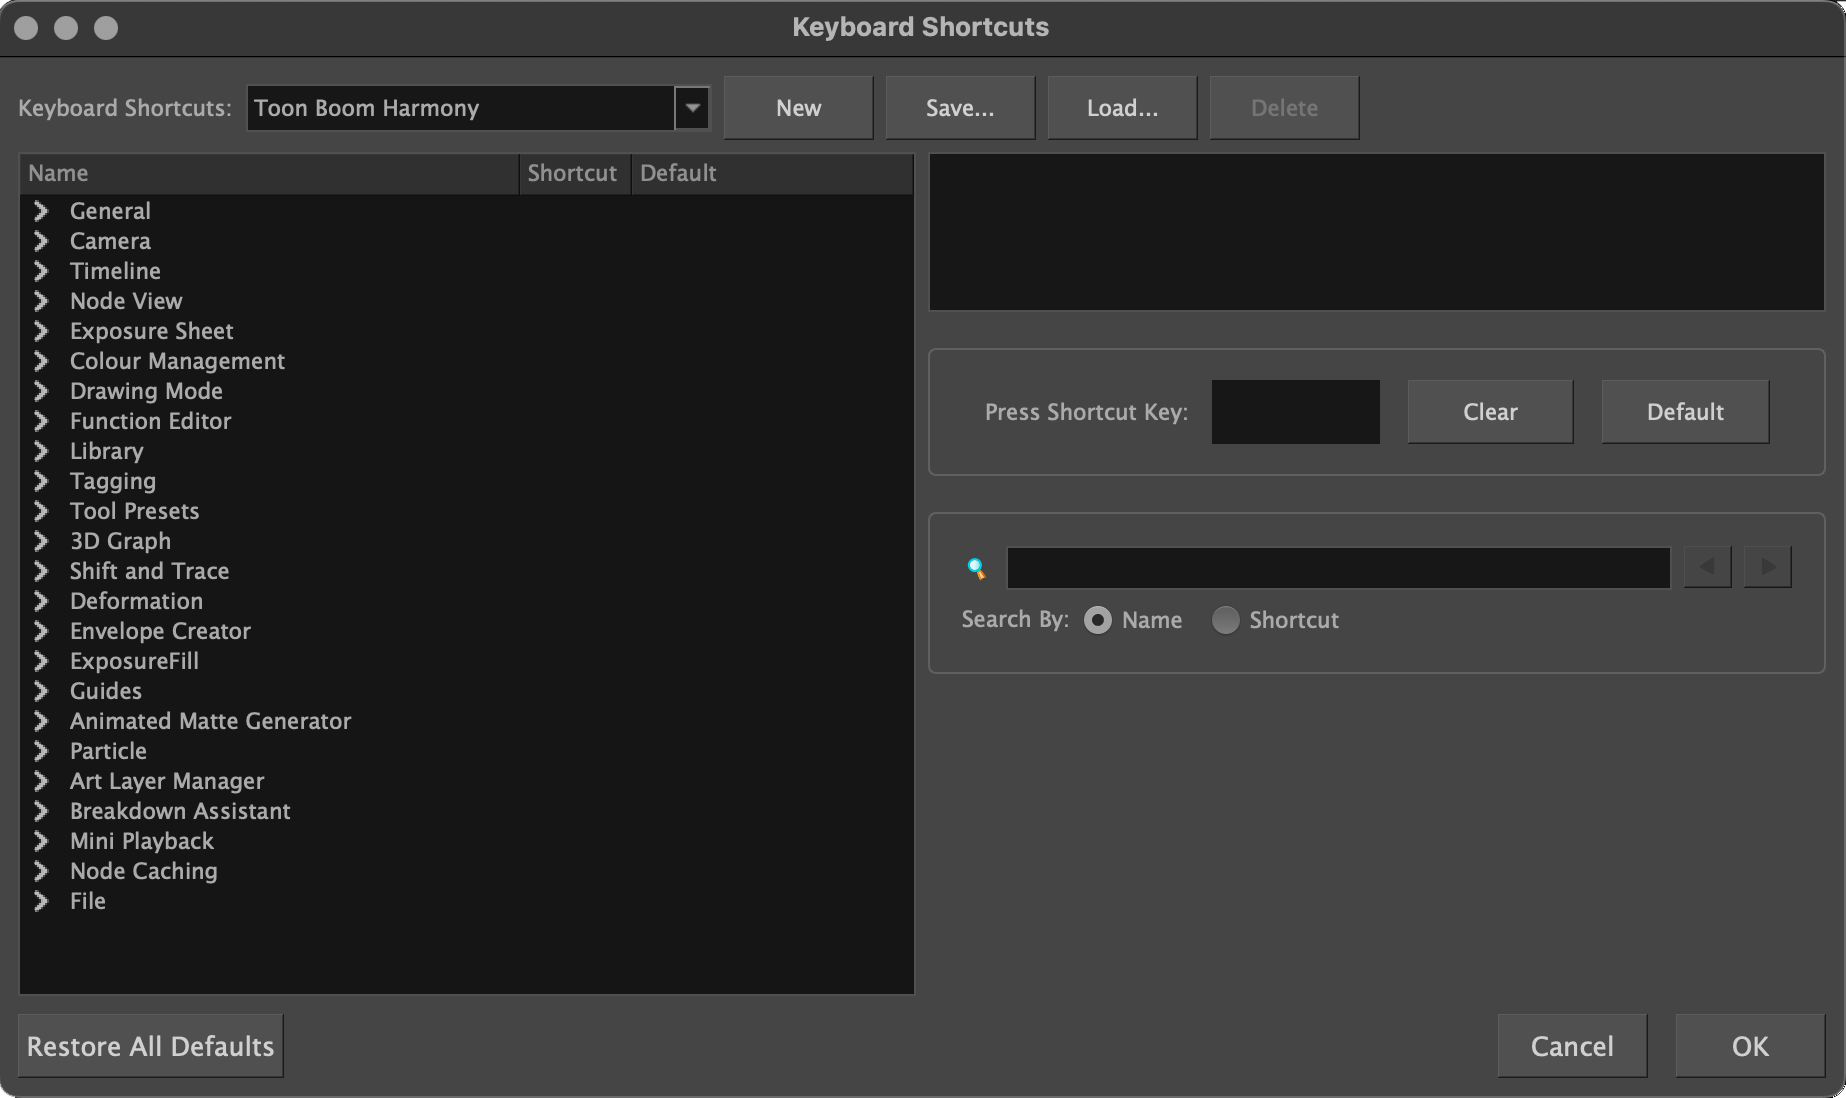Screen dimensions: 1846x1098
Task: Select Search By Shortcut radio button
Action: pyautogui.click(x=1225, y=620)
